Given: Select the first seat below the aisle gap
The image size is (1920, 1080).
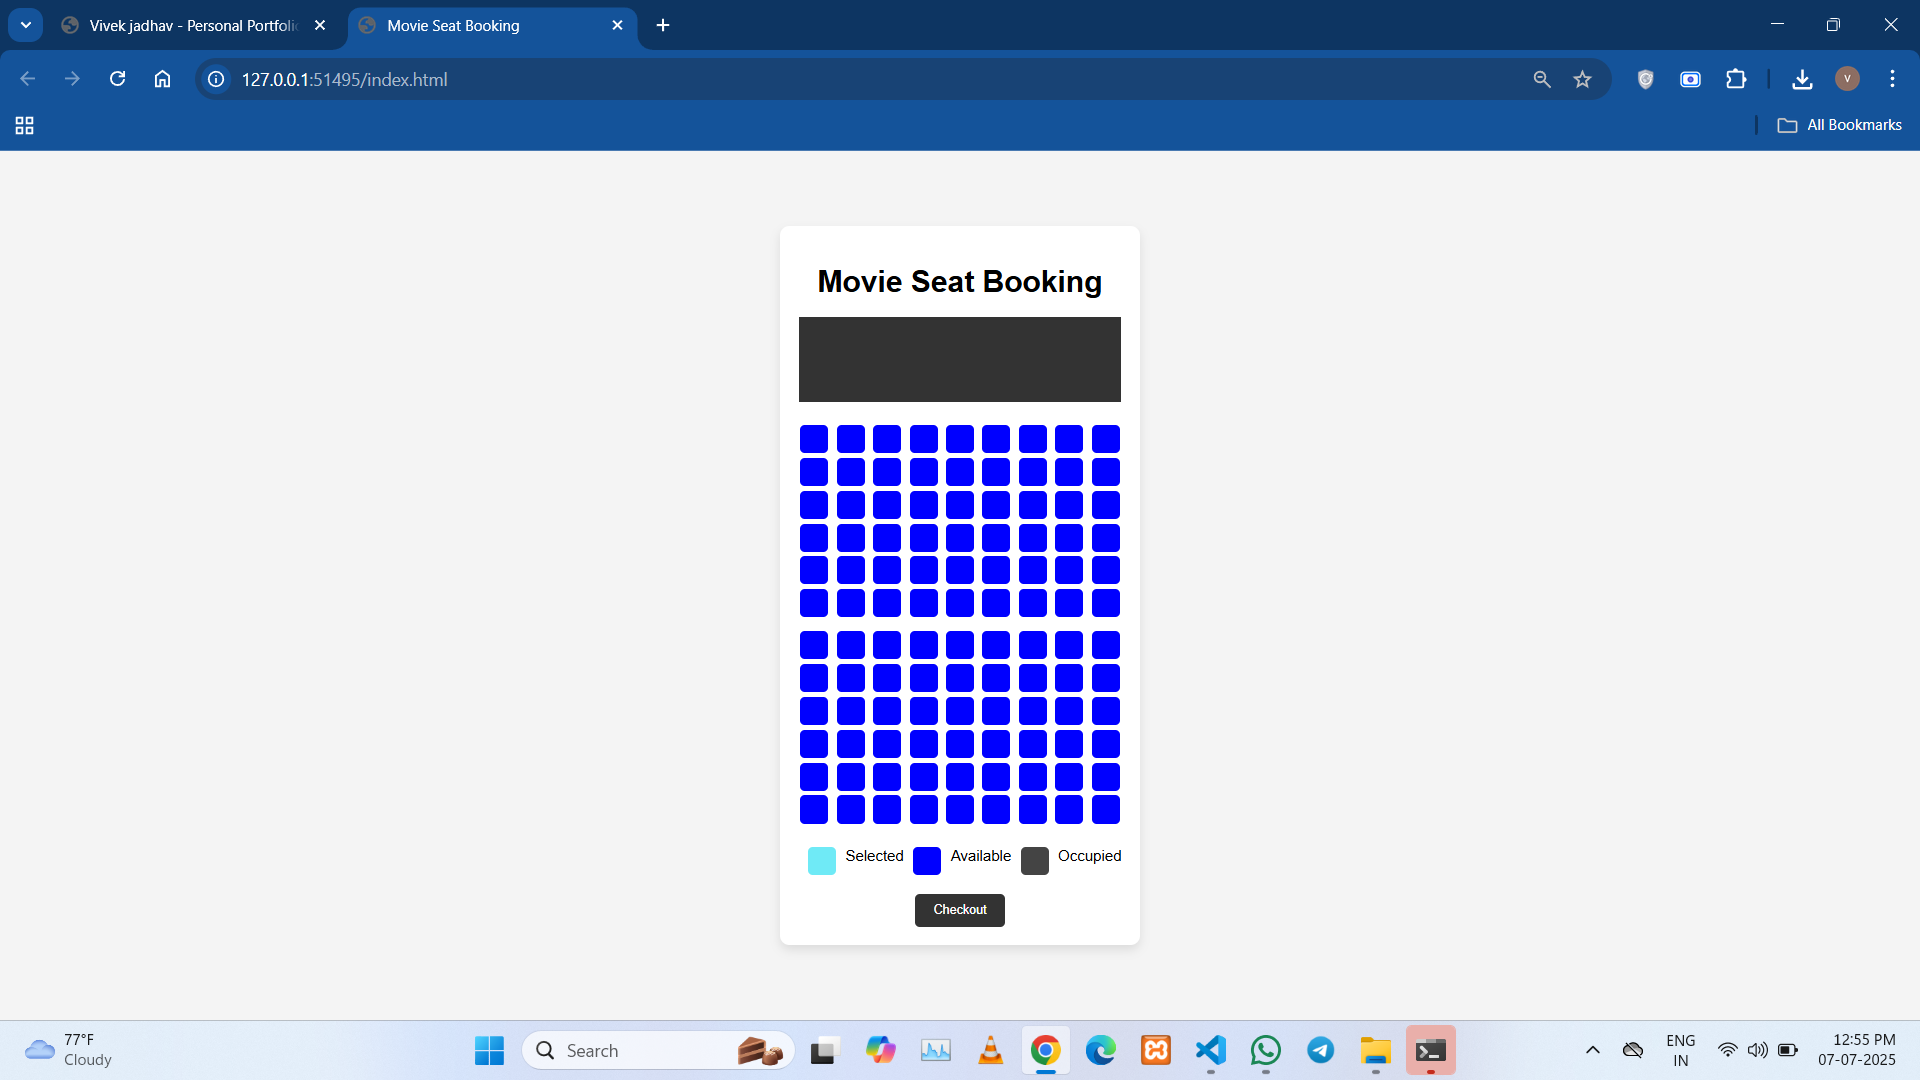Looking at the screenshot, I should pos(814,645).
